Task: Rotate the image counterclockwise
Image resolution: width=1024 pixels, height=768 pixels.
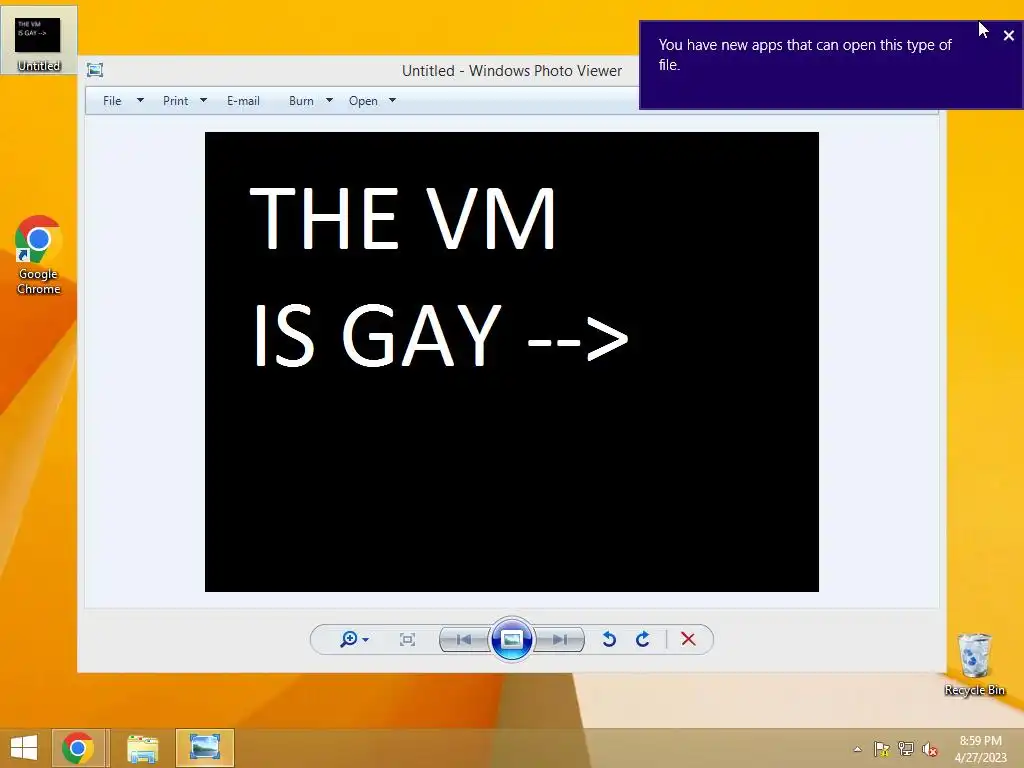Action: point(609,639)
